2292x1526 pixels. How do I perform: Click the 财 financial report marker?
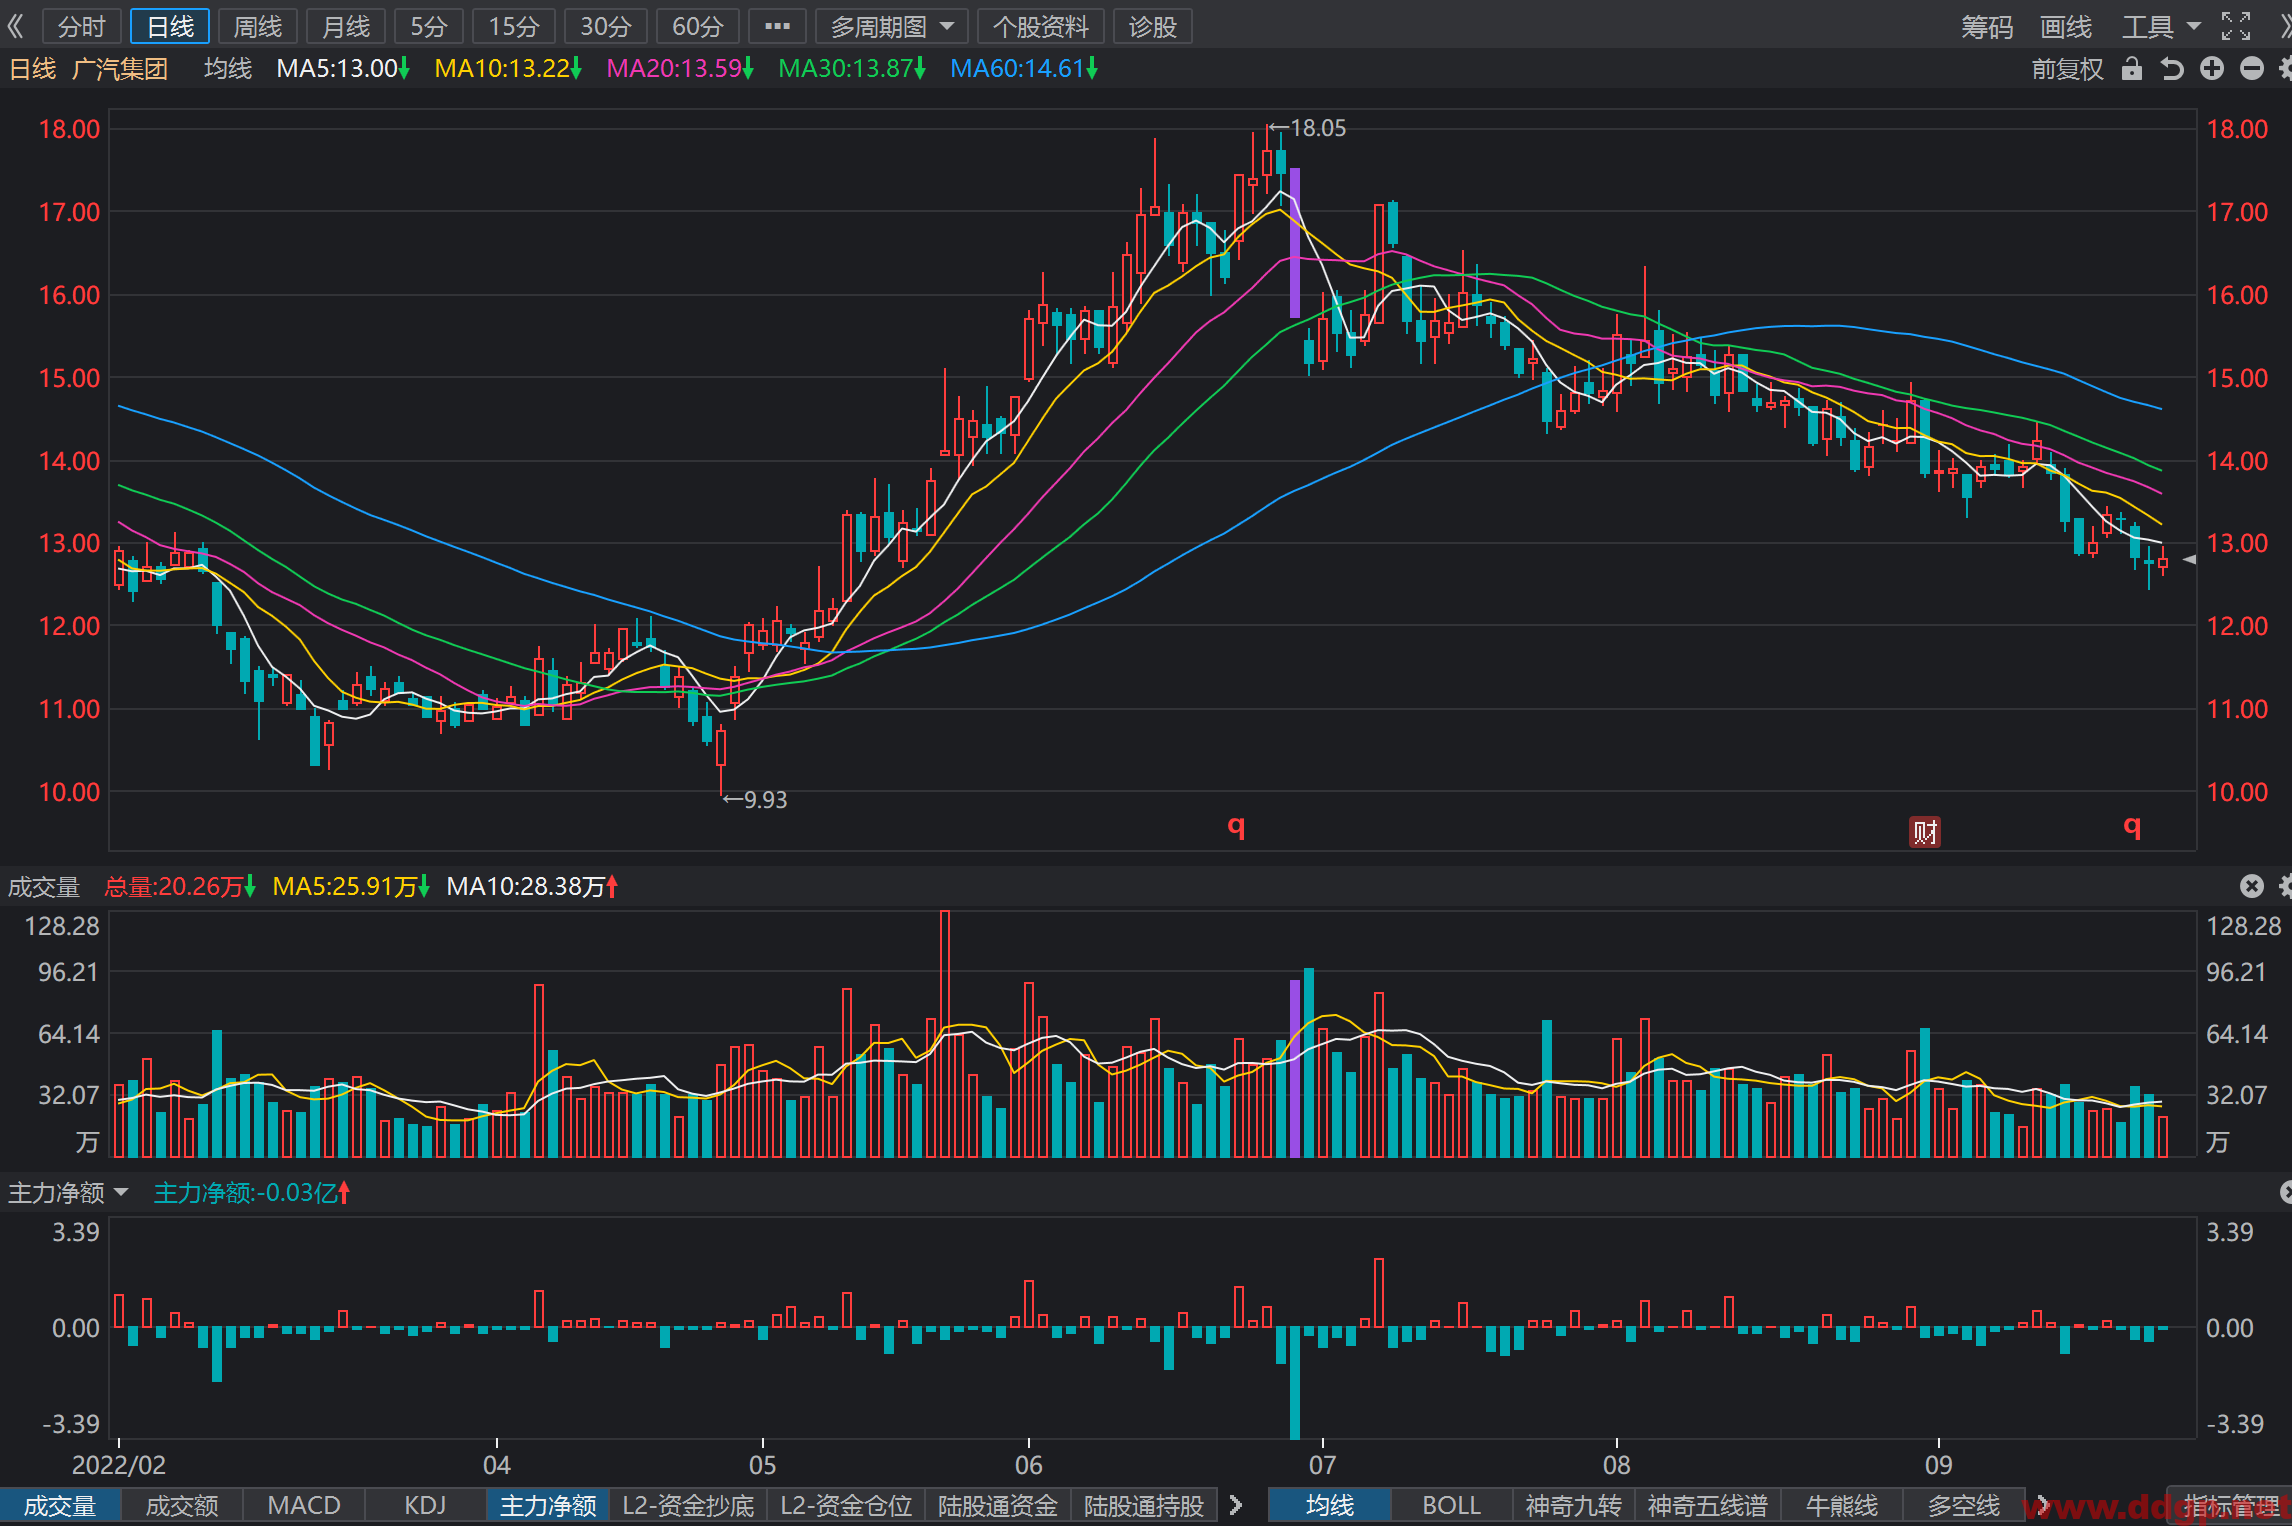[1925, 832]
